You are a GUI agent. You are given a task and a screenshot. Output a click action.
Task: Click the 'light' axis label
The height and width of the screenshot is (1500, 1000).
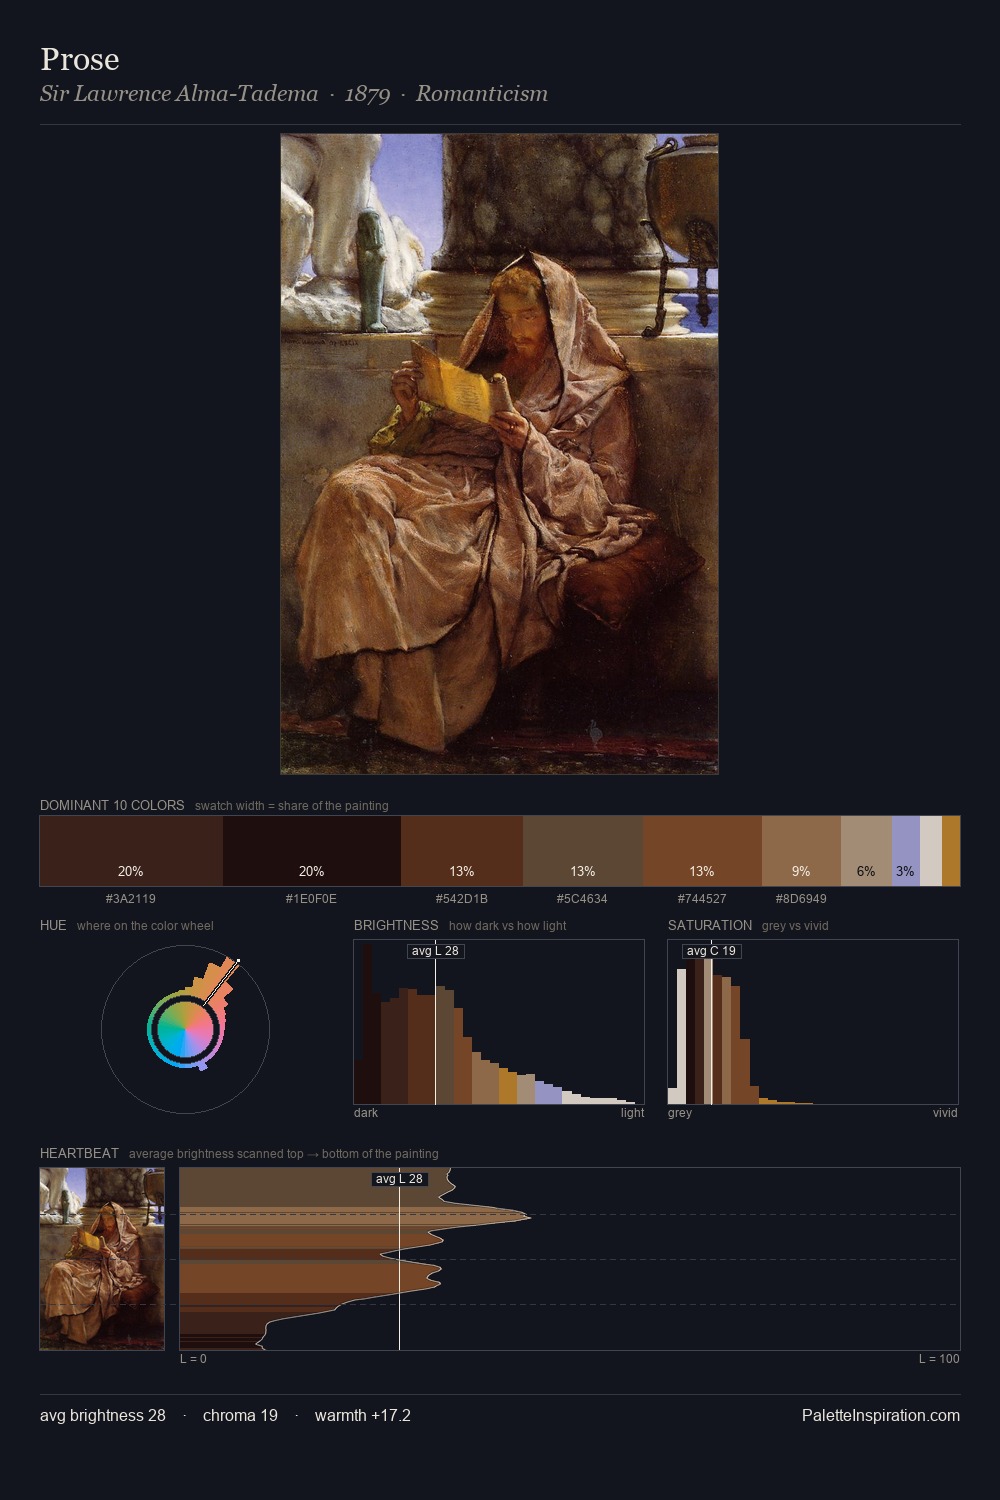point(632,1113)
